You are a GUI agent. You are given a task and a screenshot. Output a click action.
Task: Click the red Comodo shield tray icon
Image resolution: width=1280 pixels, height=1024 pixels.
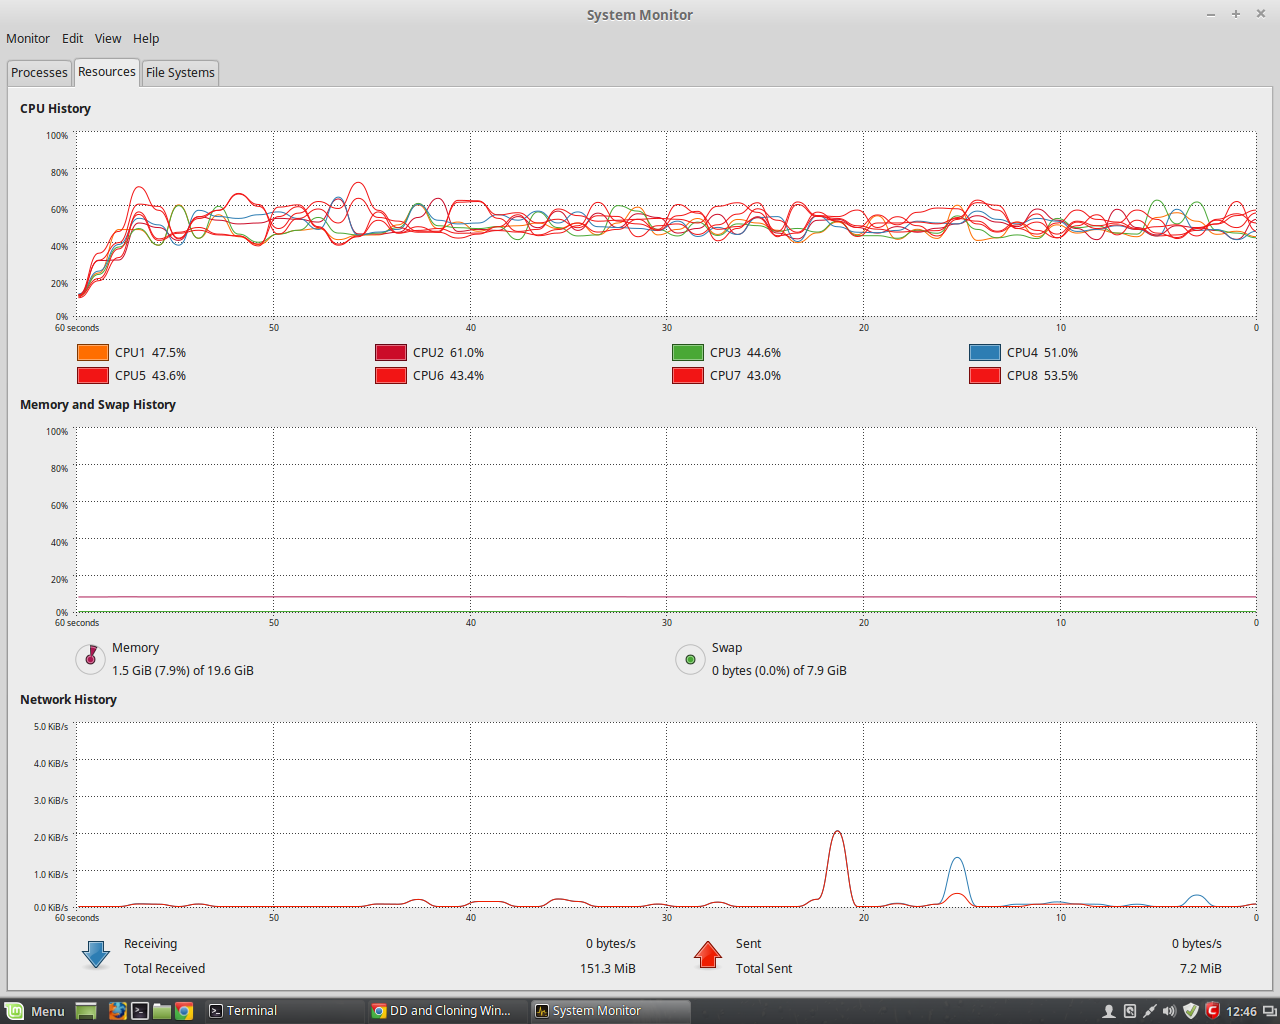click(x=1212, y=1011)
